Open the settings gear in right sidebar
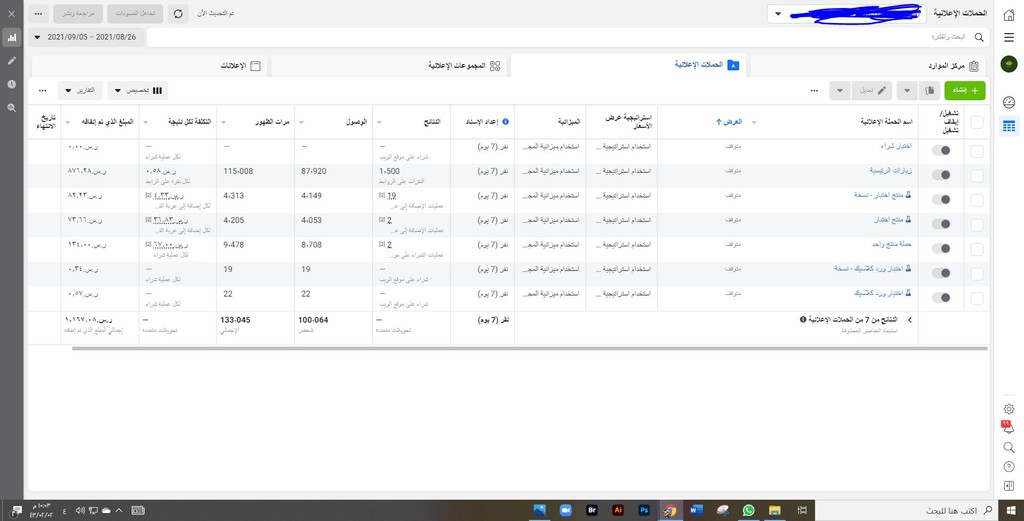The image size is (1024, 521). 1009,409
